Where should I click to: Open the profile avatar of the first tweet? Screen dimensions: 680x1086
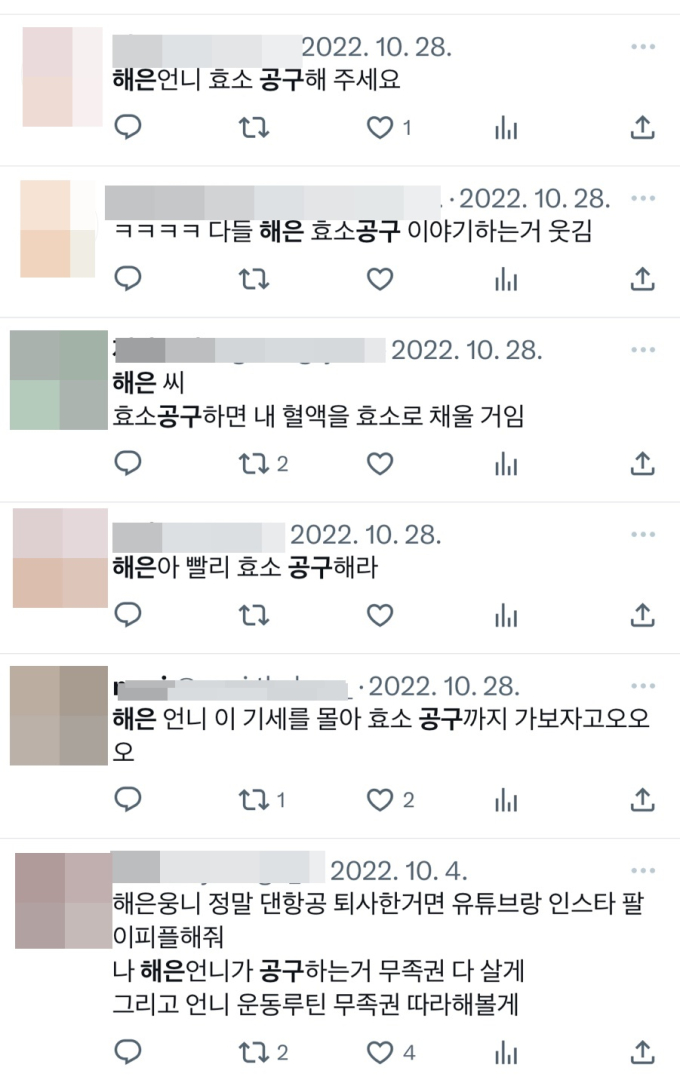pyautogui.click(x=62, y=77)
